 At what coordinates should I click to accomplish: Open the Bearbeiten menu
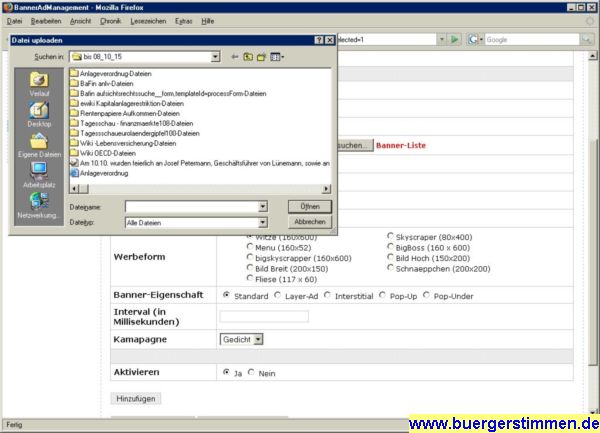pyautogui.click(x=46, y=21)
